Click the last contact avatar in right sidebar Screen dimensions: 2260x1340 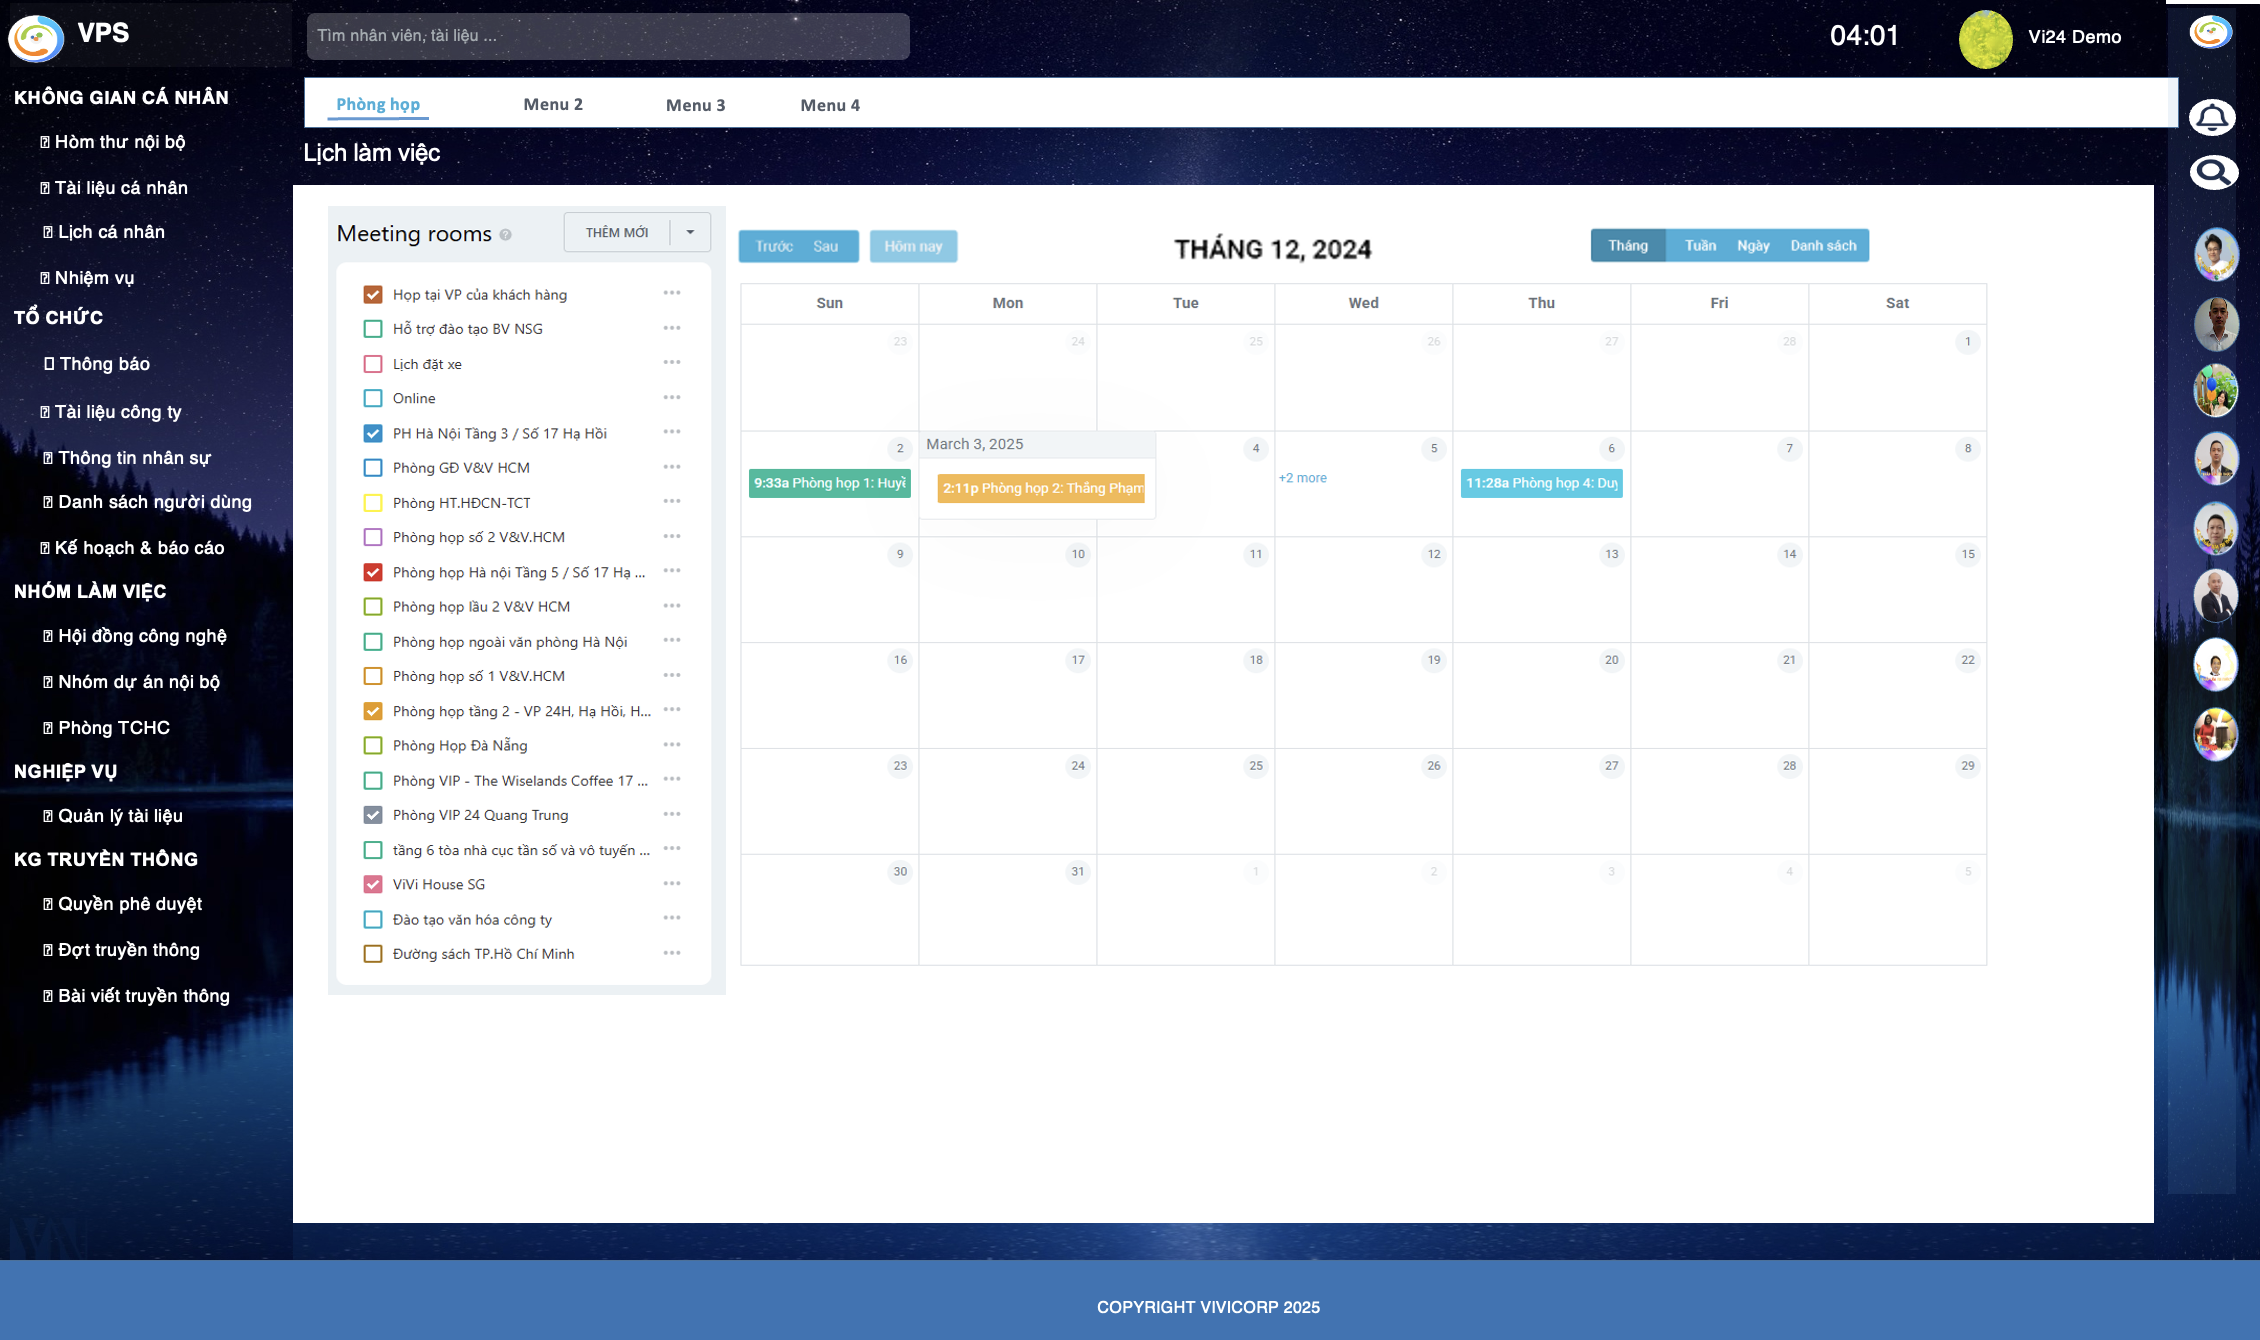point(2216,734)
